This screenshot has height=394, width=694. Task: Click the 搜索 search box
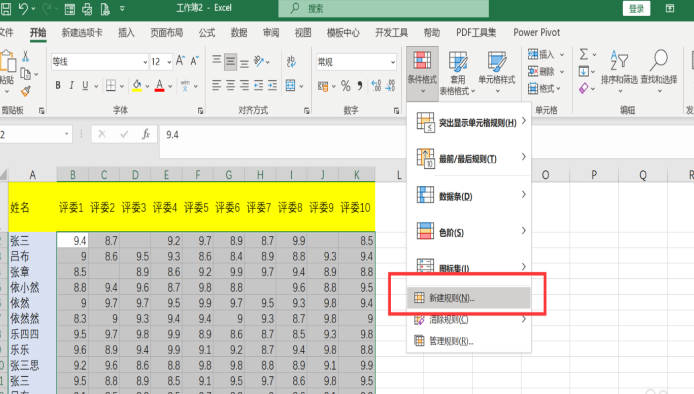(384, 8)
